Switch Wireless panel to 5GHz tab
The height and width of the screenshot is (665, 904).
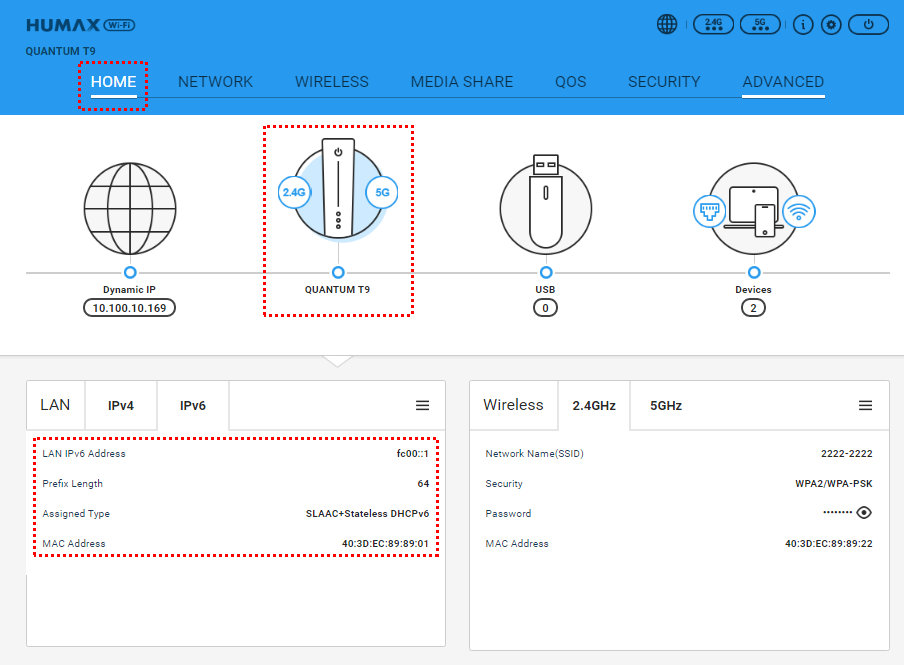tap(666, 405)
